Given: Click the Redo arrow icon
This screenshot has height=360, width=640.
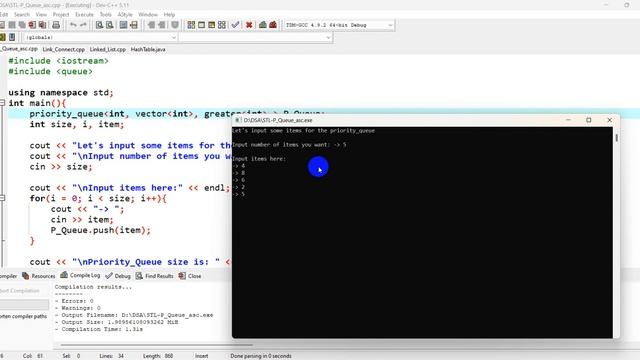Looking at the screenshot, I should 83,25.
